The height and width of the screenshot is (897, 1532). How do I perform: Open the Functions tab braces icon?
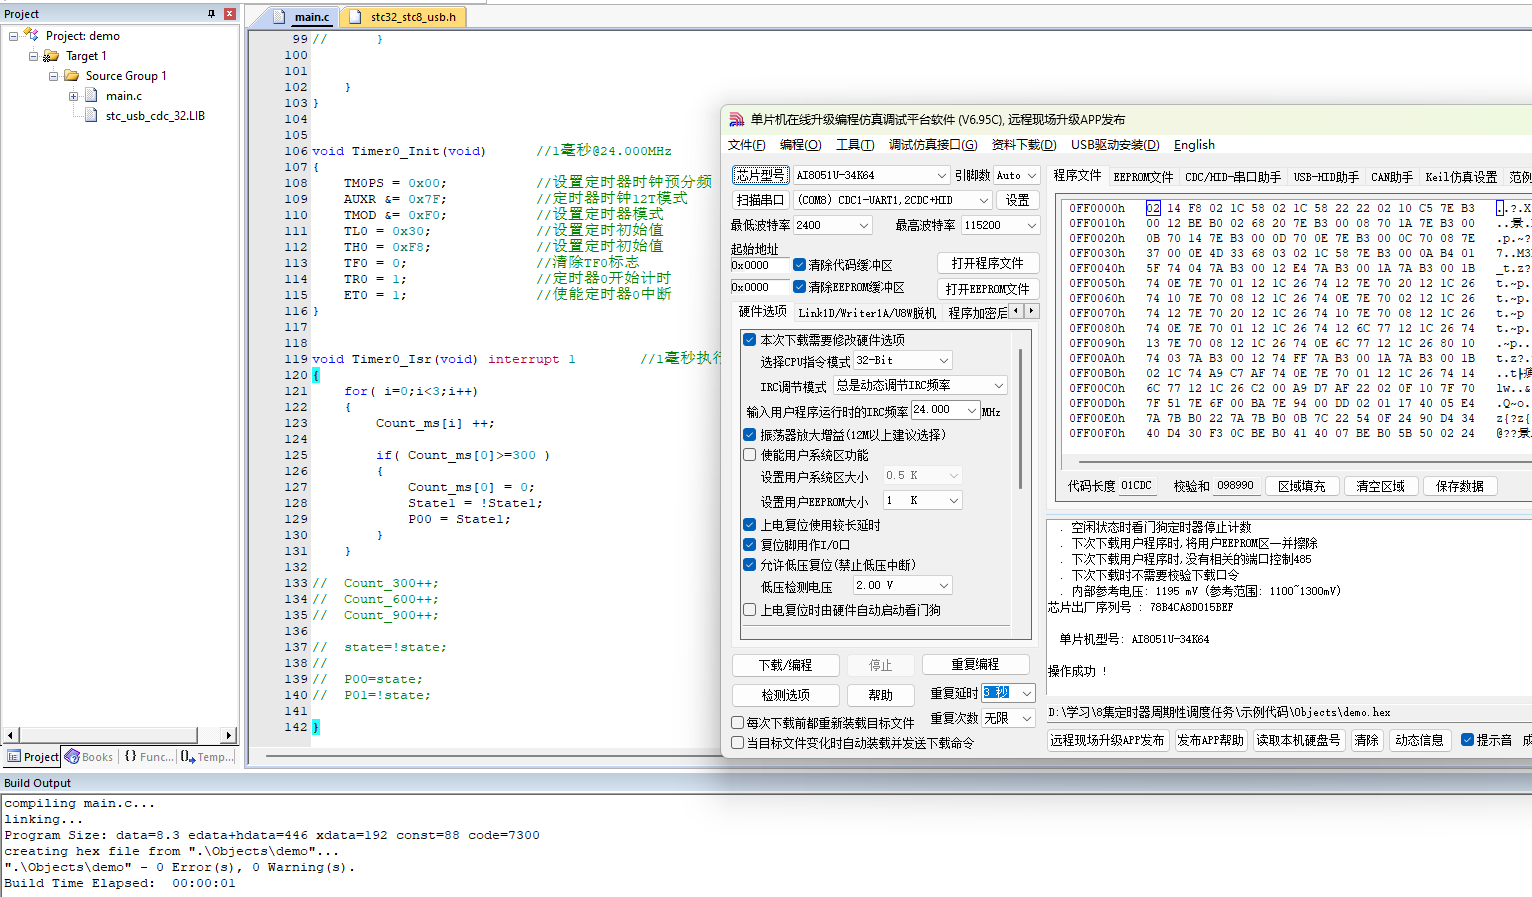130,757
